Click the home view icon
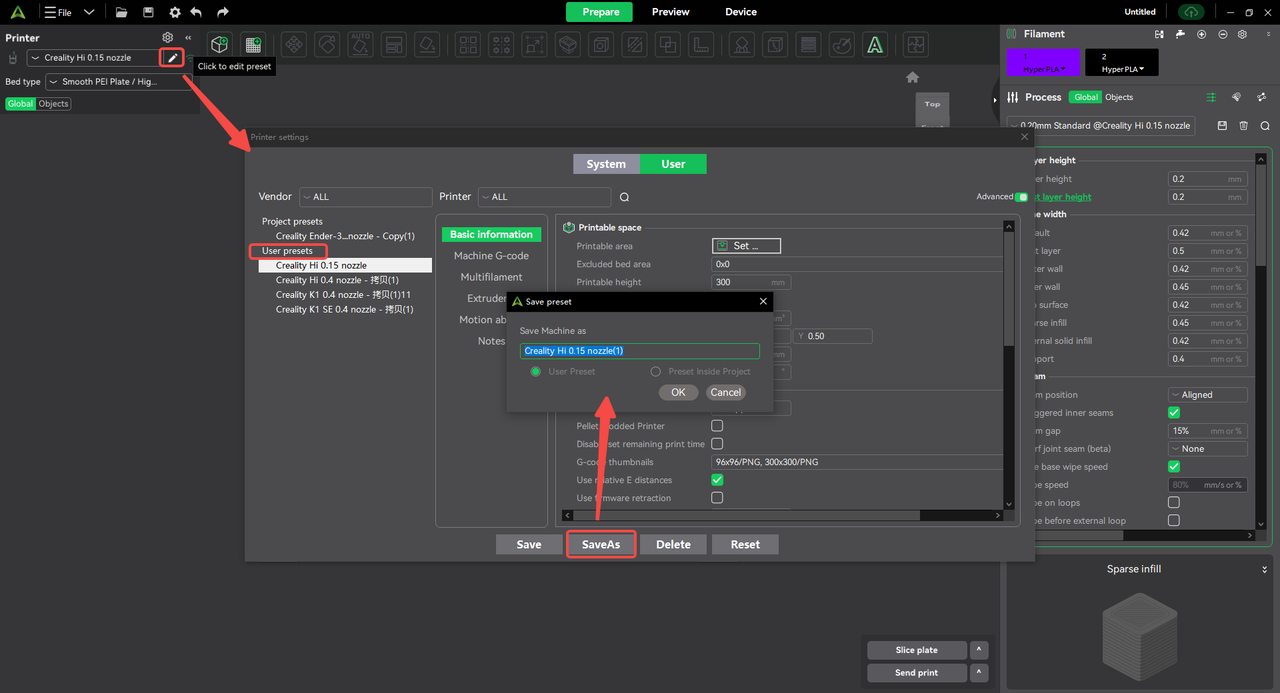The width and height of the screenshot is (1280, 693). [912, 77]
